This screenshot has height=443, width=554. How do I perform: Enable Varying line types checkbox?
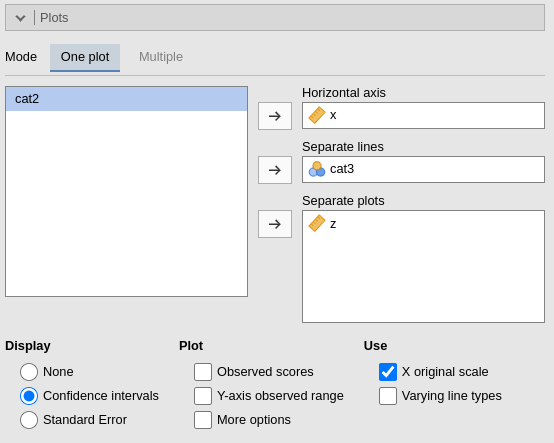(388, 396)
